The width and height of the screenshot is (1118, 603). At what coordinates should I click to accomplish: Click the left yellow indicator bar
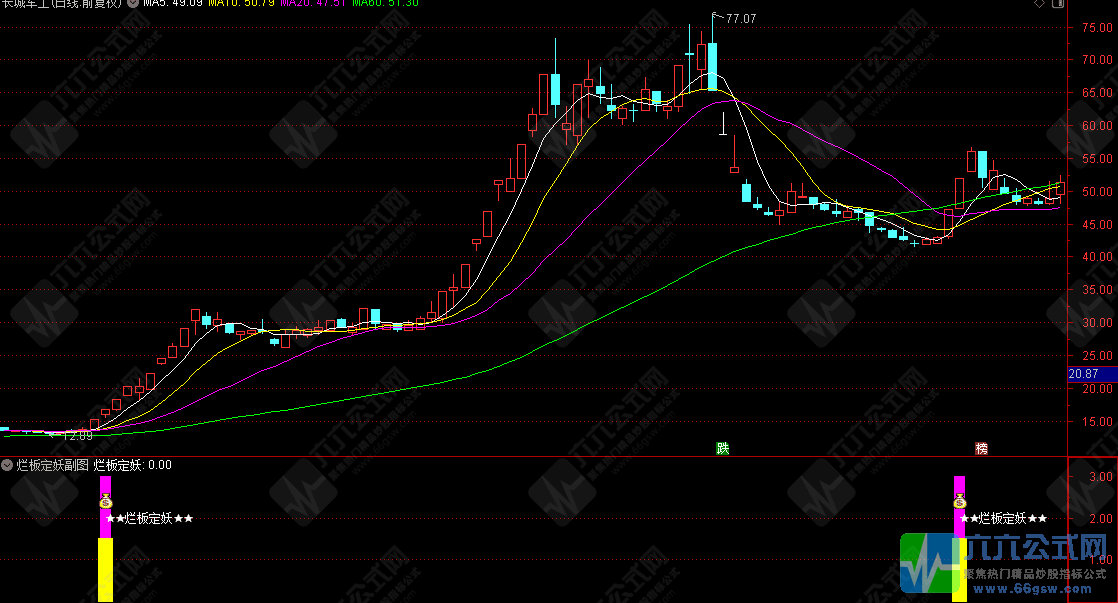click(x=105, y=570)
